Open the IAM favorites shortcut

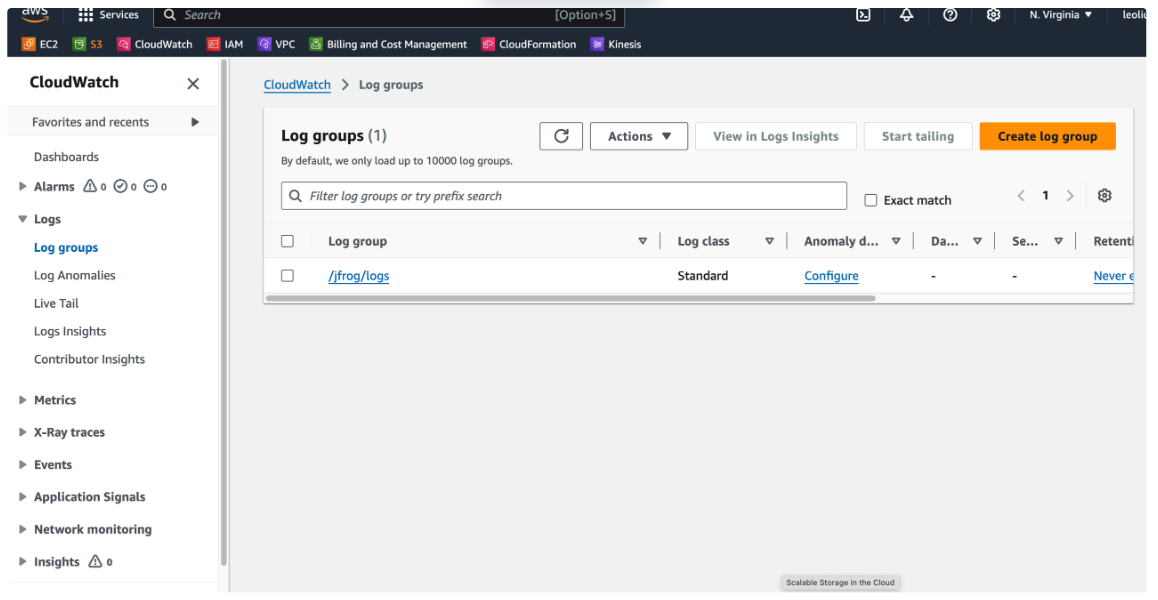(x=225, y=44)
